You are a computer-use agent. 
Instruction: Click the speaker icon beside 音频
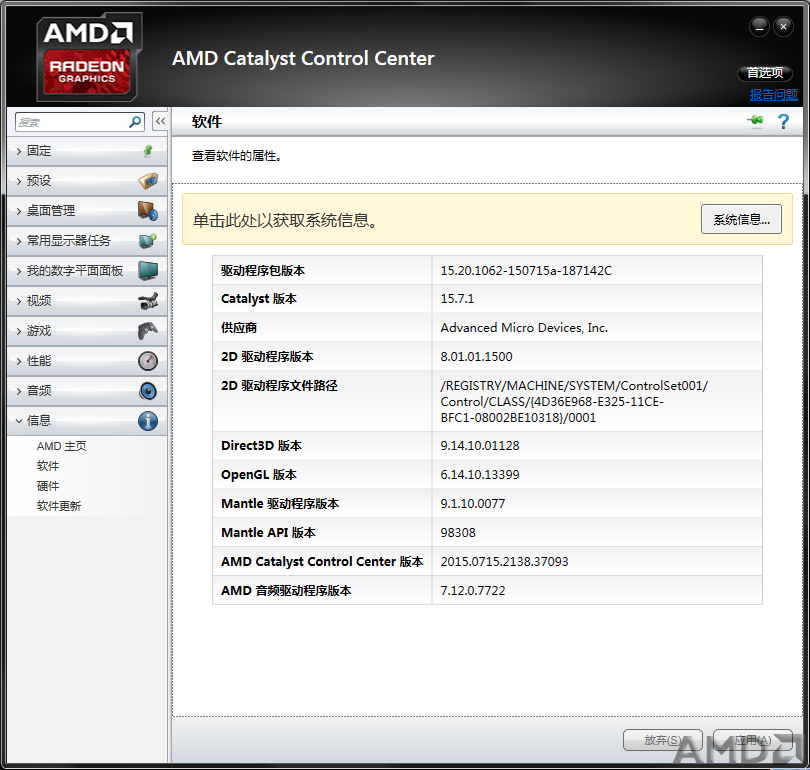click(x=148, y=390)
